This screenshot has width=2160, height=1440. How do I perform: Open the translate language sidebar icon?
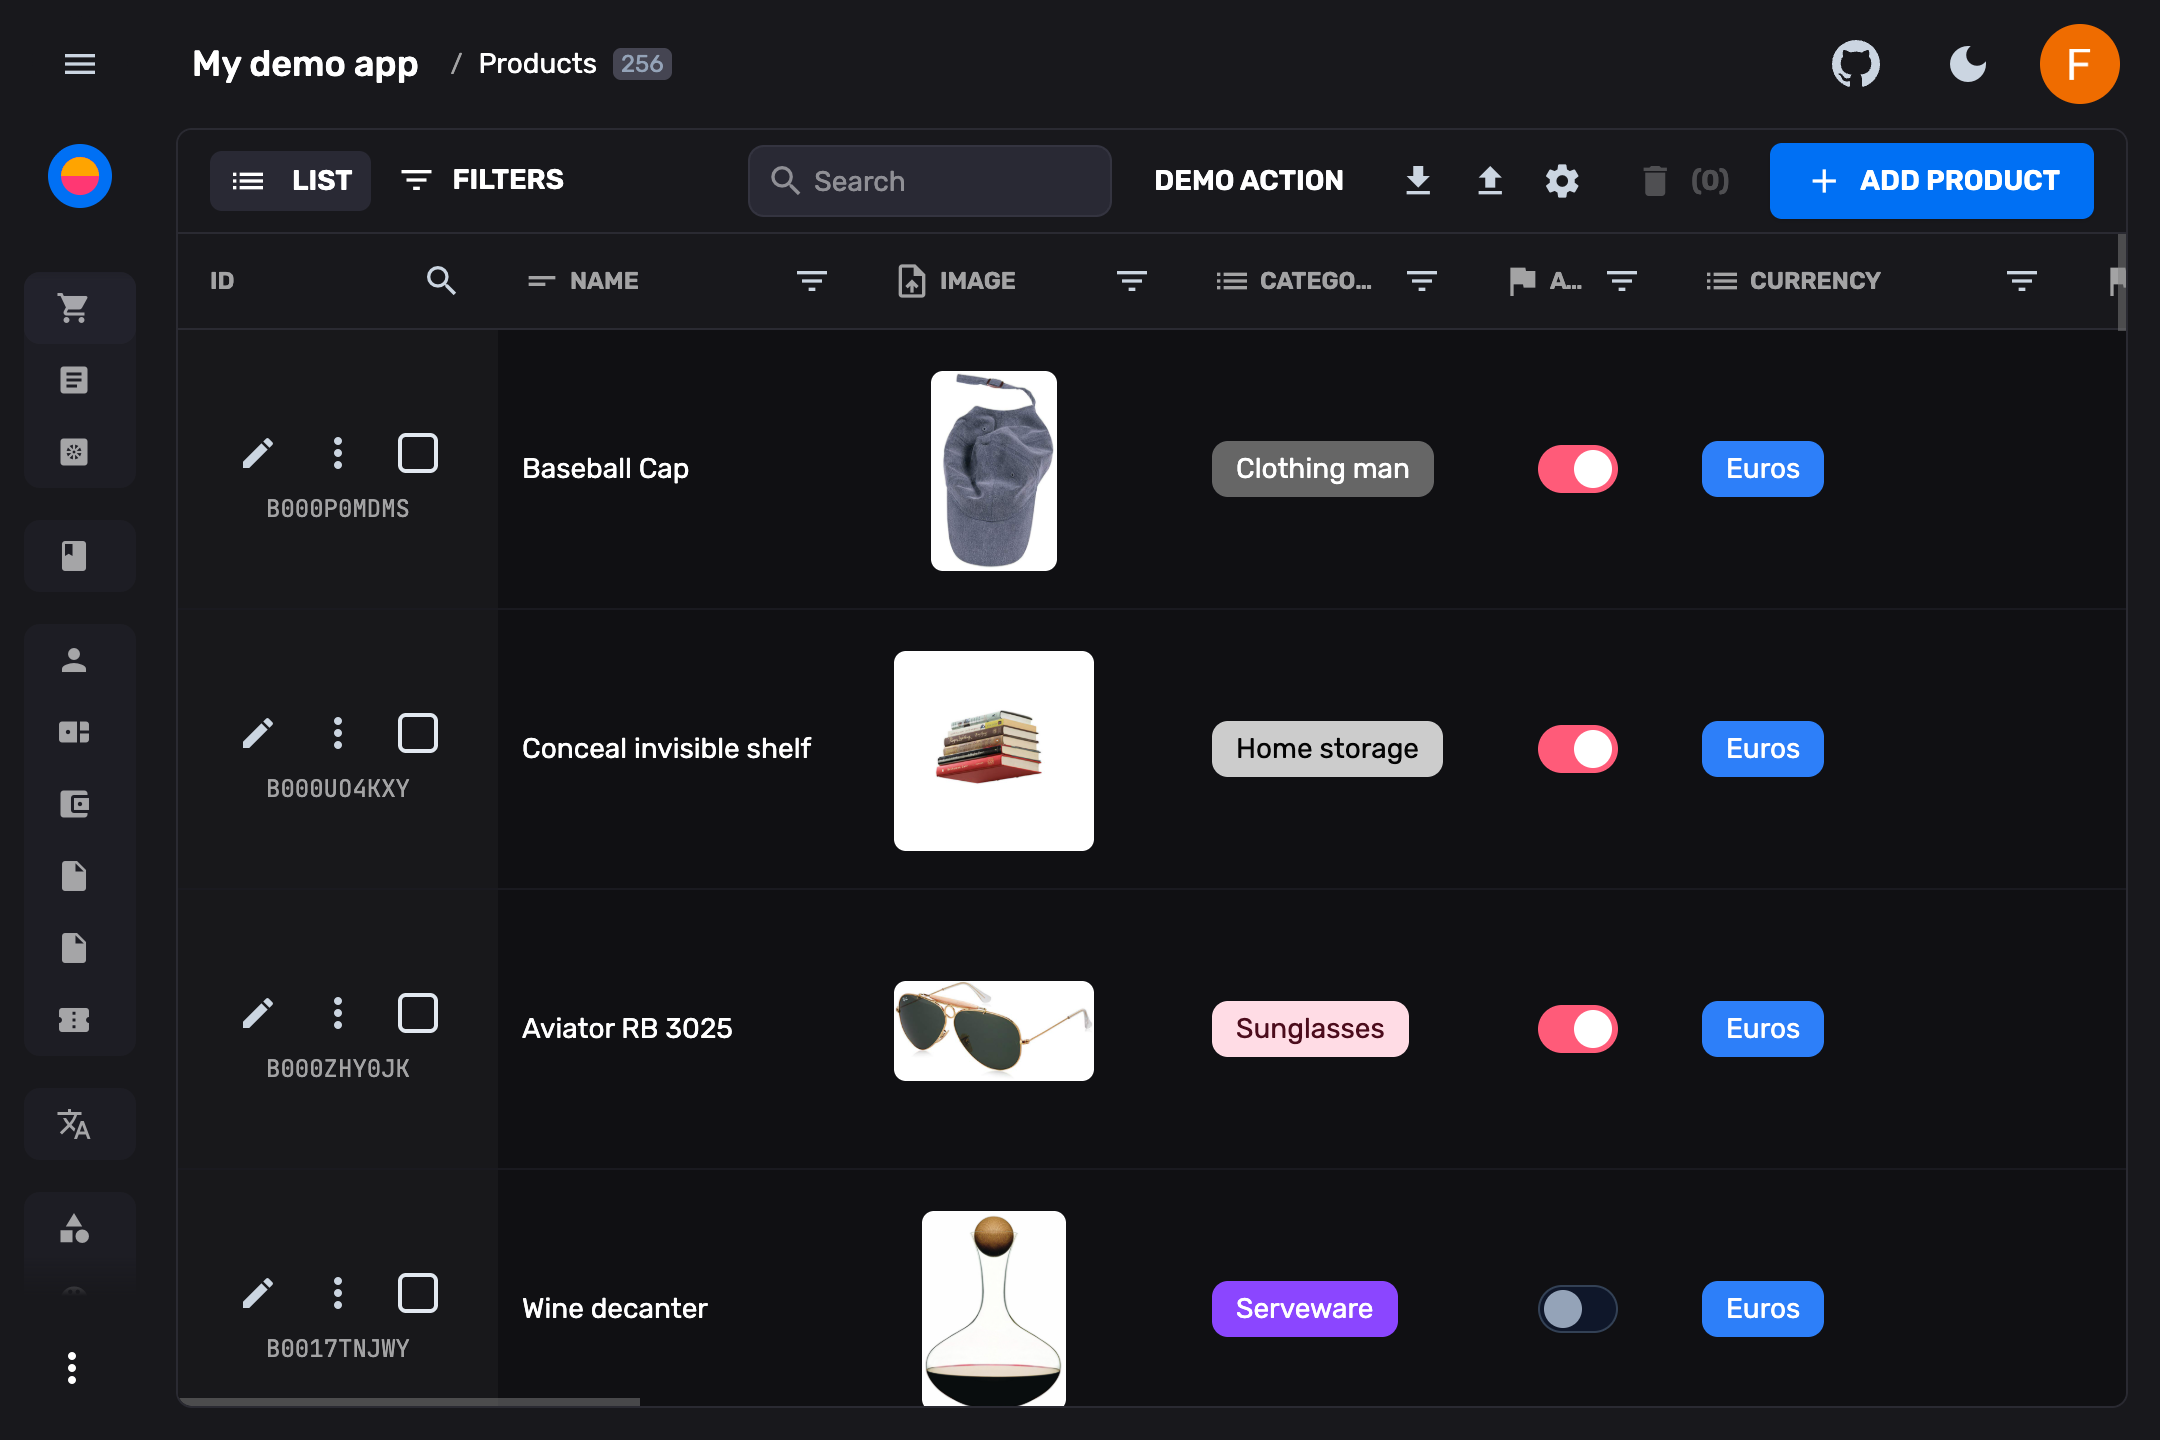(x=74, y=1124)
